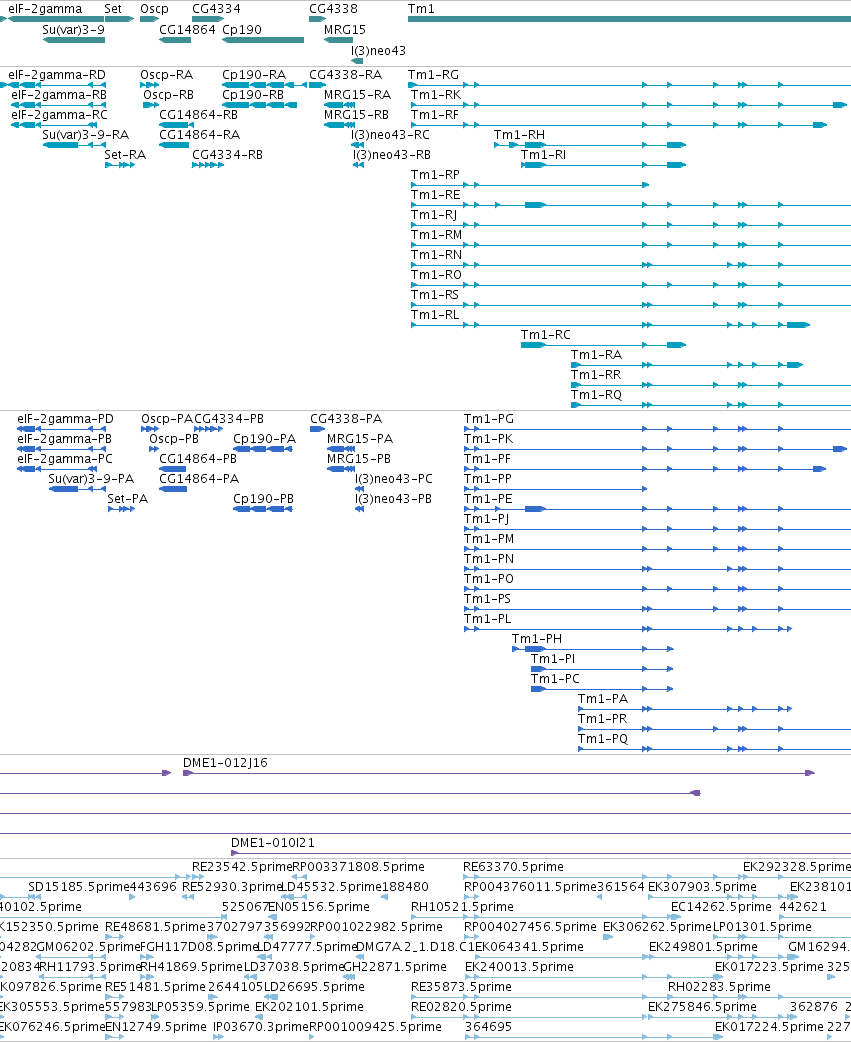The image size is (851, 1042).
Task: Click the Oscp gene label
Action: click(154, 9)
